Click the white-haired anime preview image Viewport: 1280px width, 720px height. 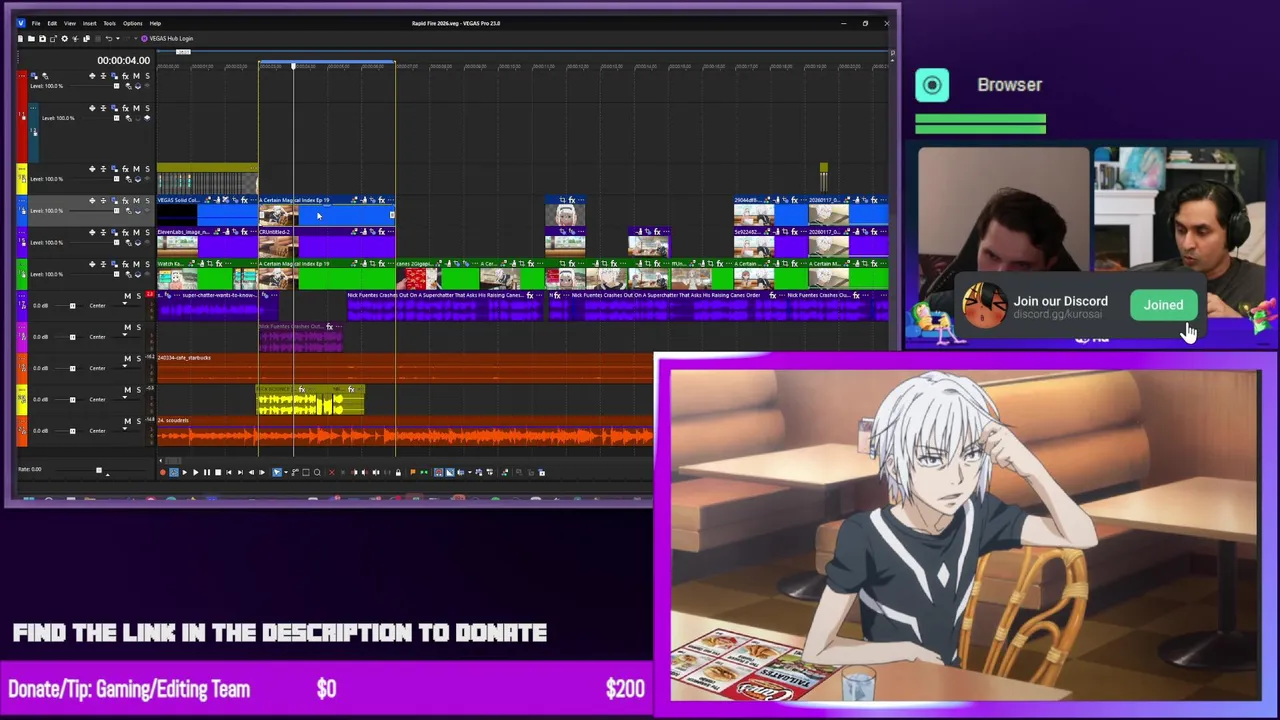pyautogui.click(x=965, y=535)
